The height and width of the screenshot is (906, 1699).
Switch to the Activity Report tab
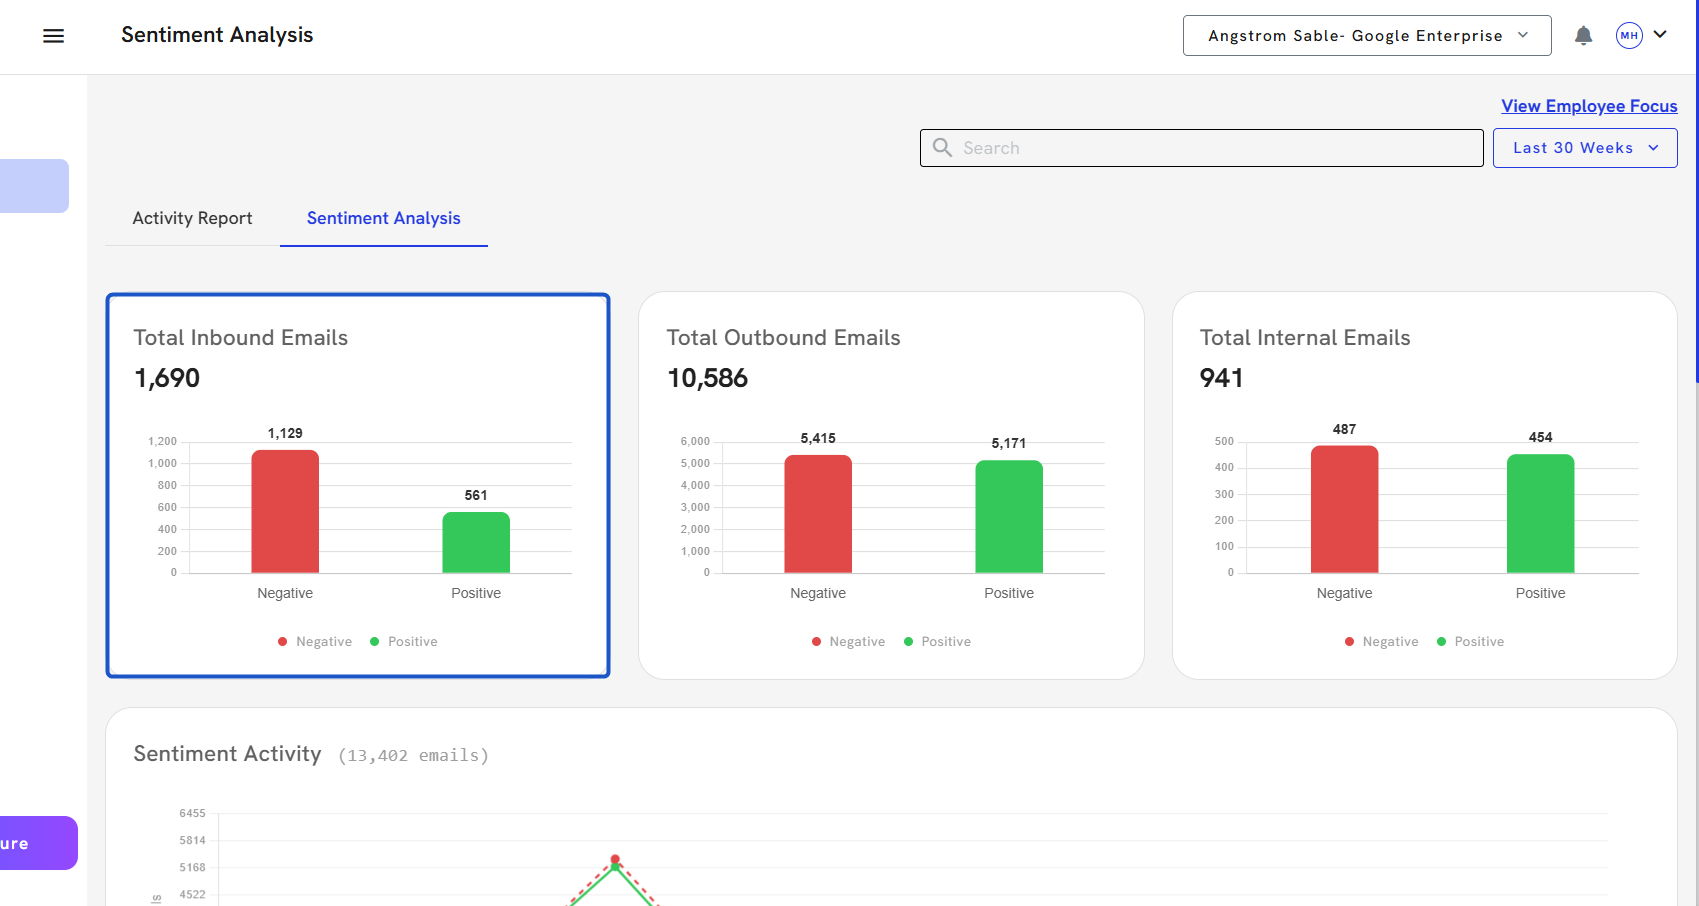192,218
